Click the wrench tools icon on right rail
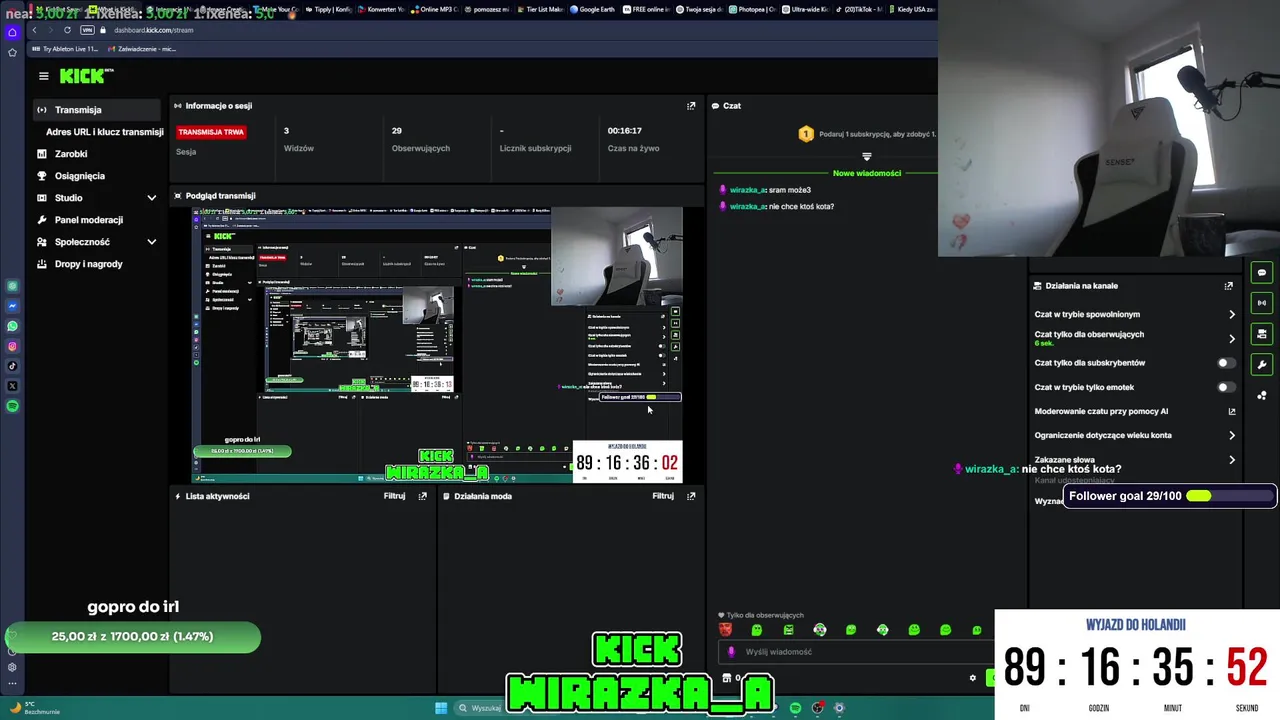The image size is (1280, 720). point(1262,365)
